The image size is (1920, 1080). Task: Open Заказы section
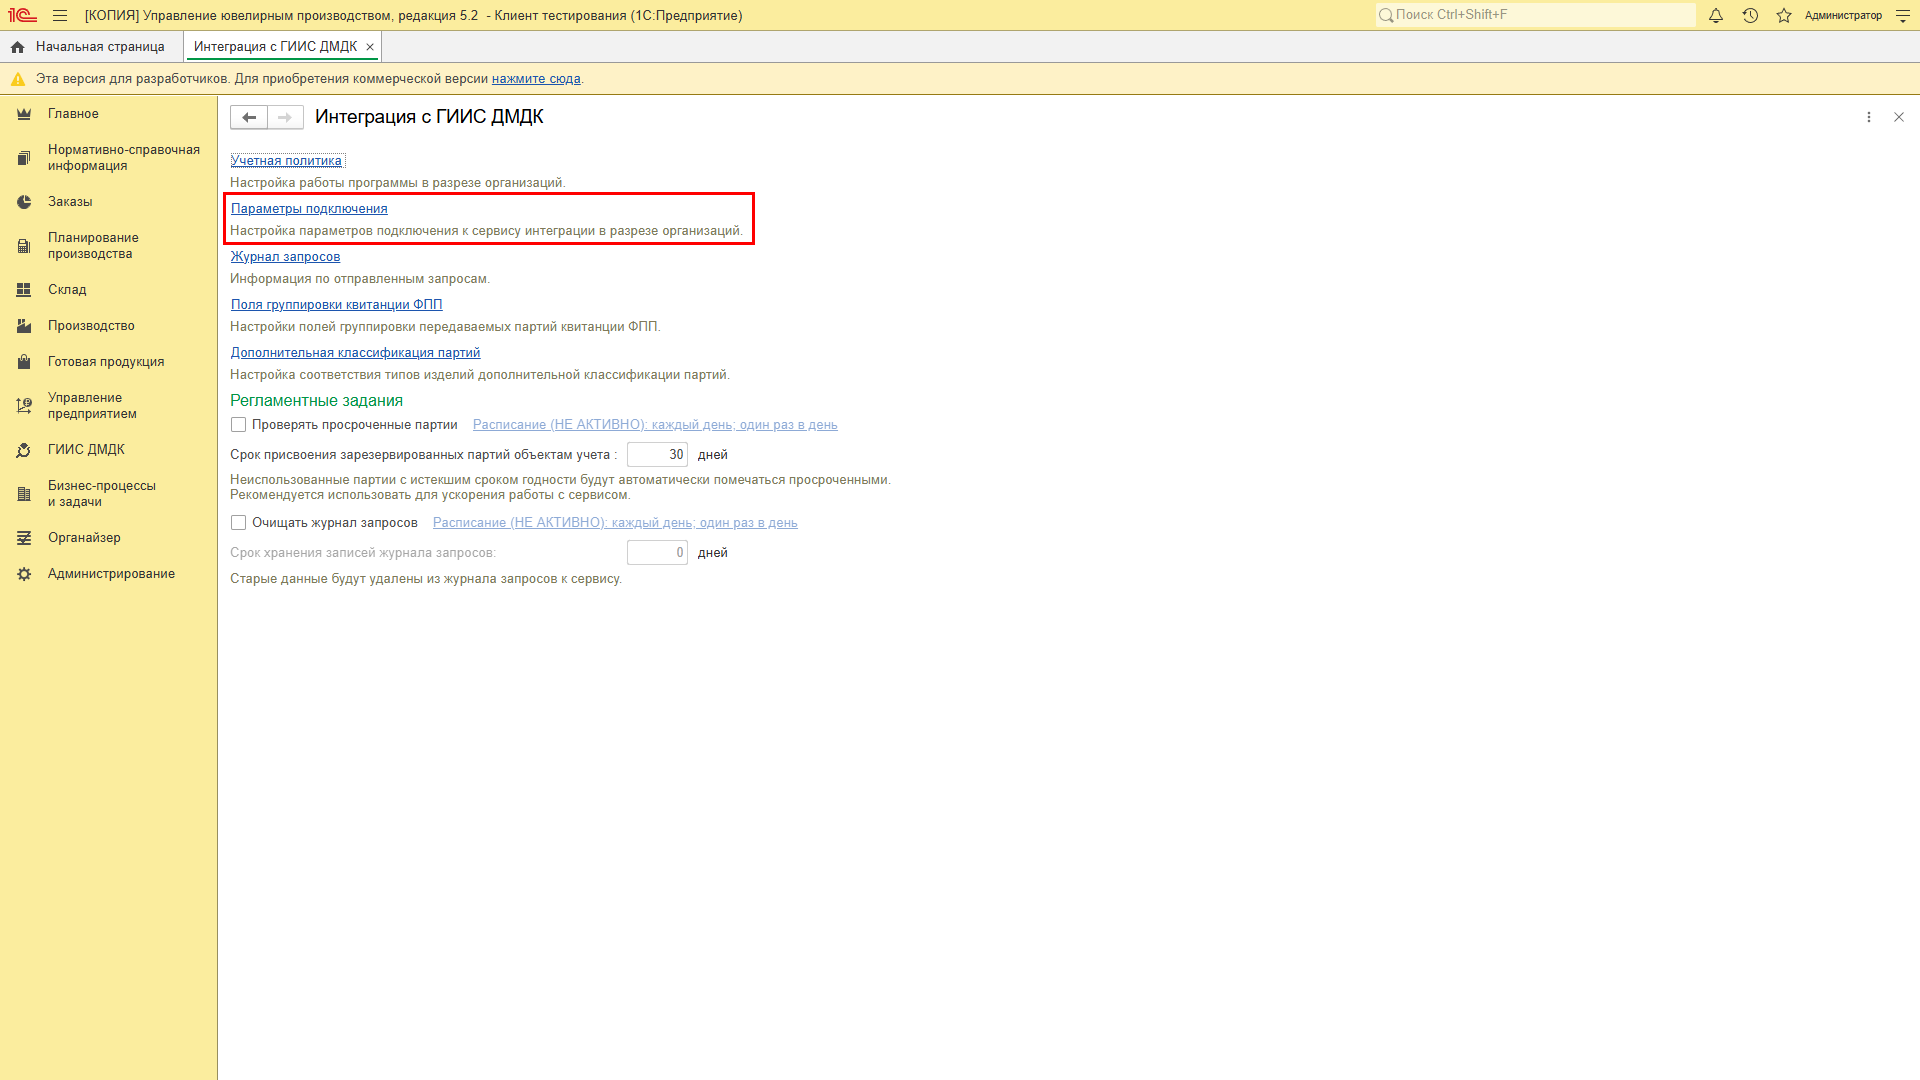click(70, 202)
